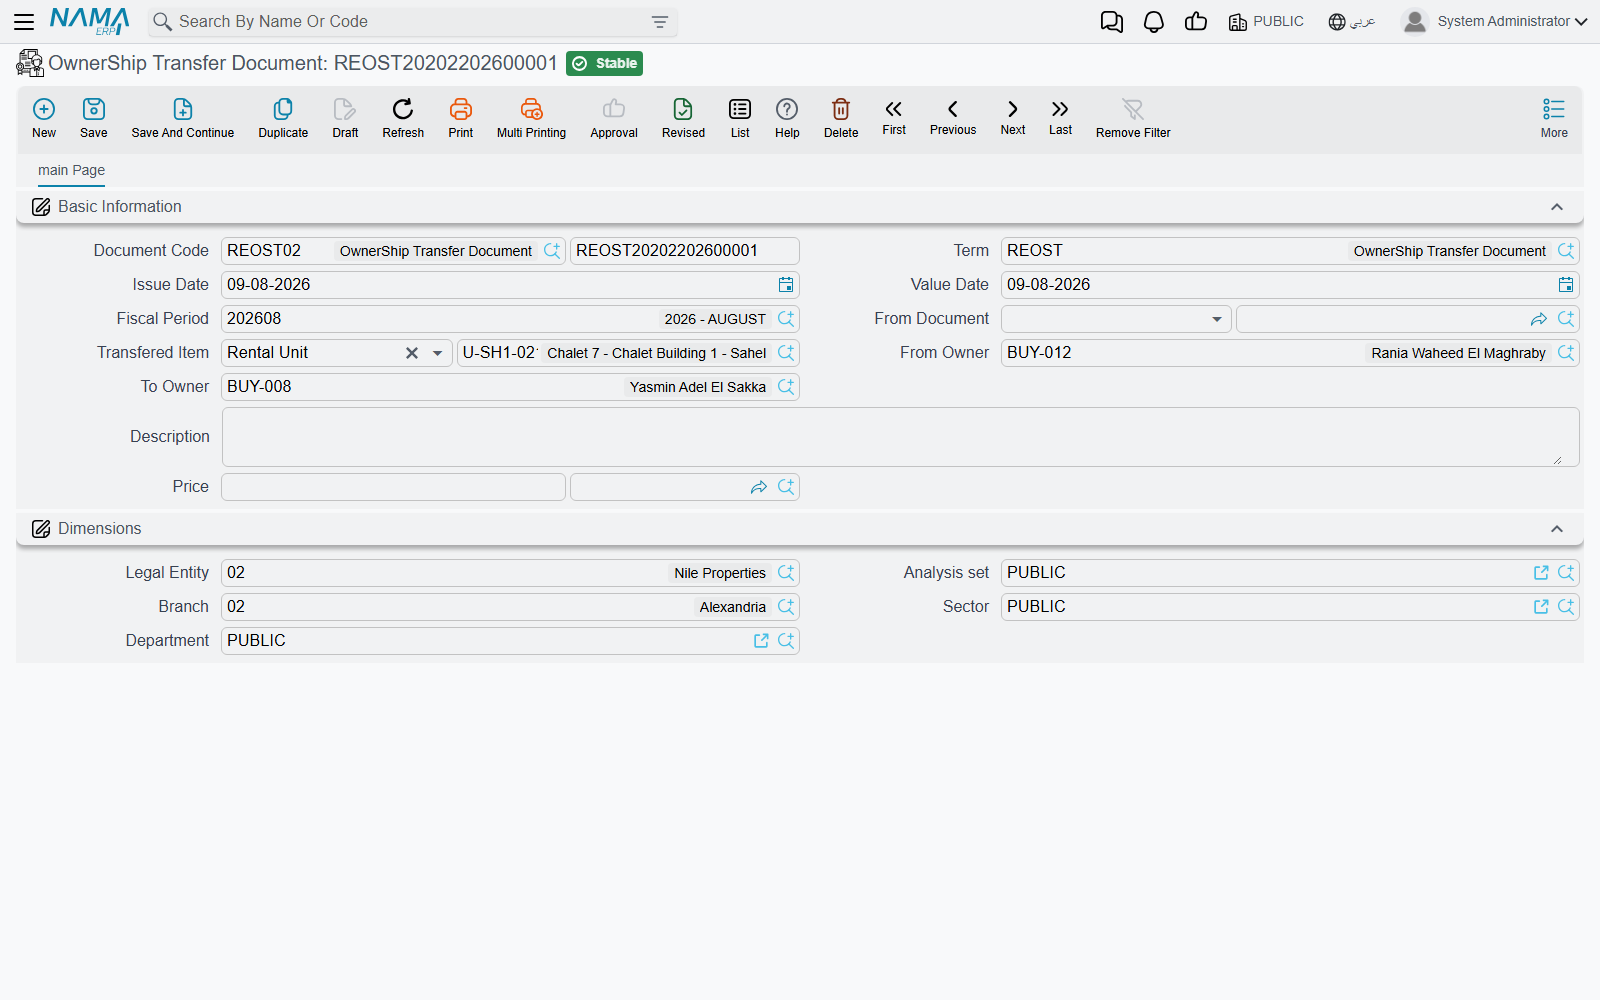Click the Stable status badge

[604, 64]
